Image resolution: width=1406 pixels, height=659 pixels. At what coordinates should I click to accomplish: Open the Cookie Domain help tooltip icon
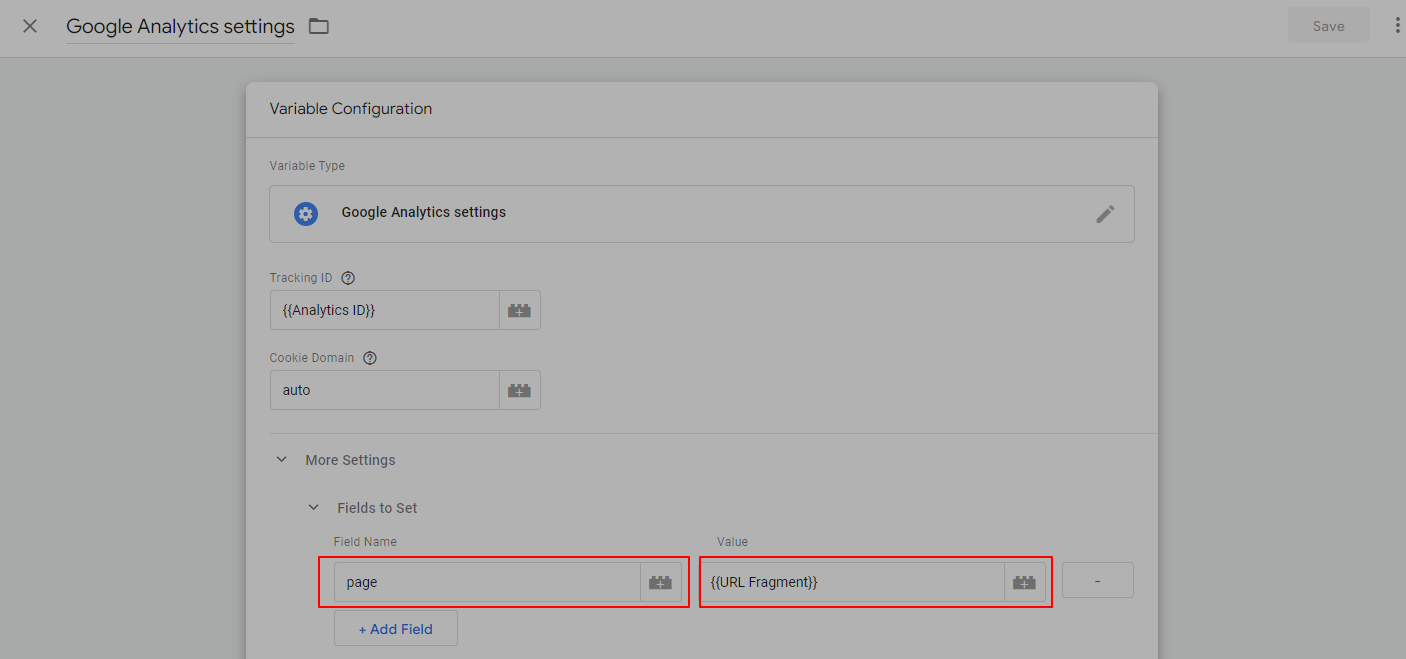tap(370, 358)
